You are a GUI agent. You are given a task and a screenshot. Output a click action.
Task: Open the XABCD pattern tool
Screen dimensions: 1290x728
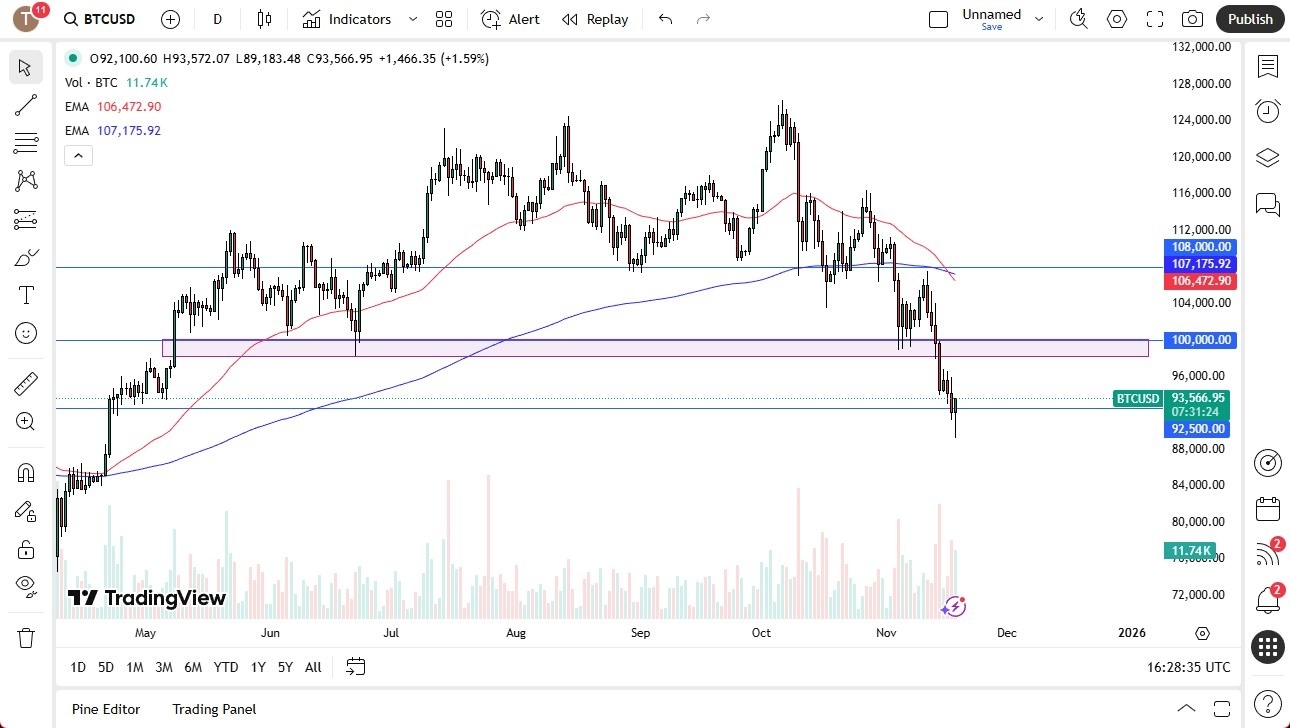[x=26, y=181]
